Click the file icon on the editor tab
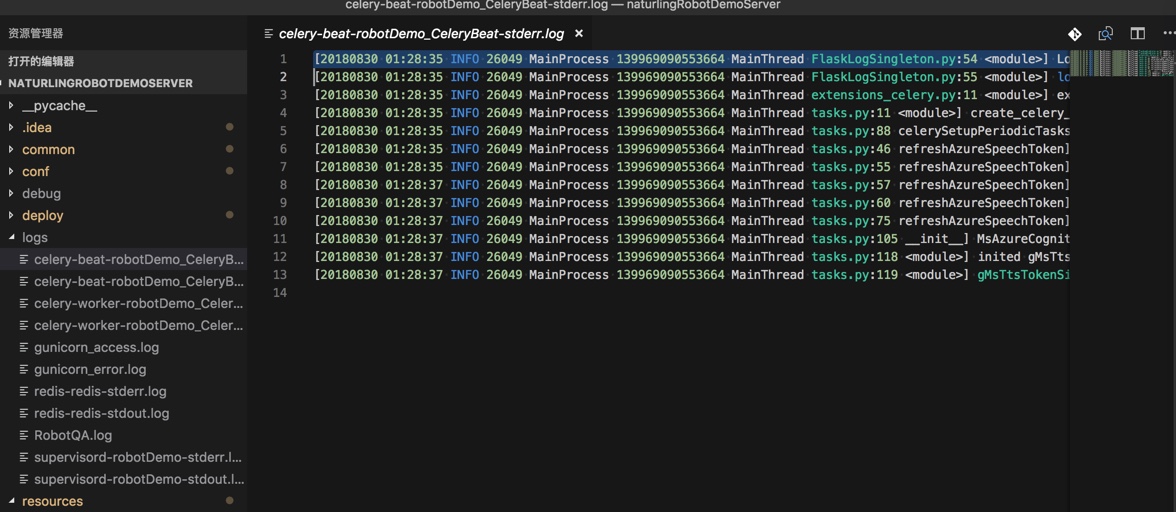This screenshot has width=1176, height=512. tap(269, 34)
